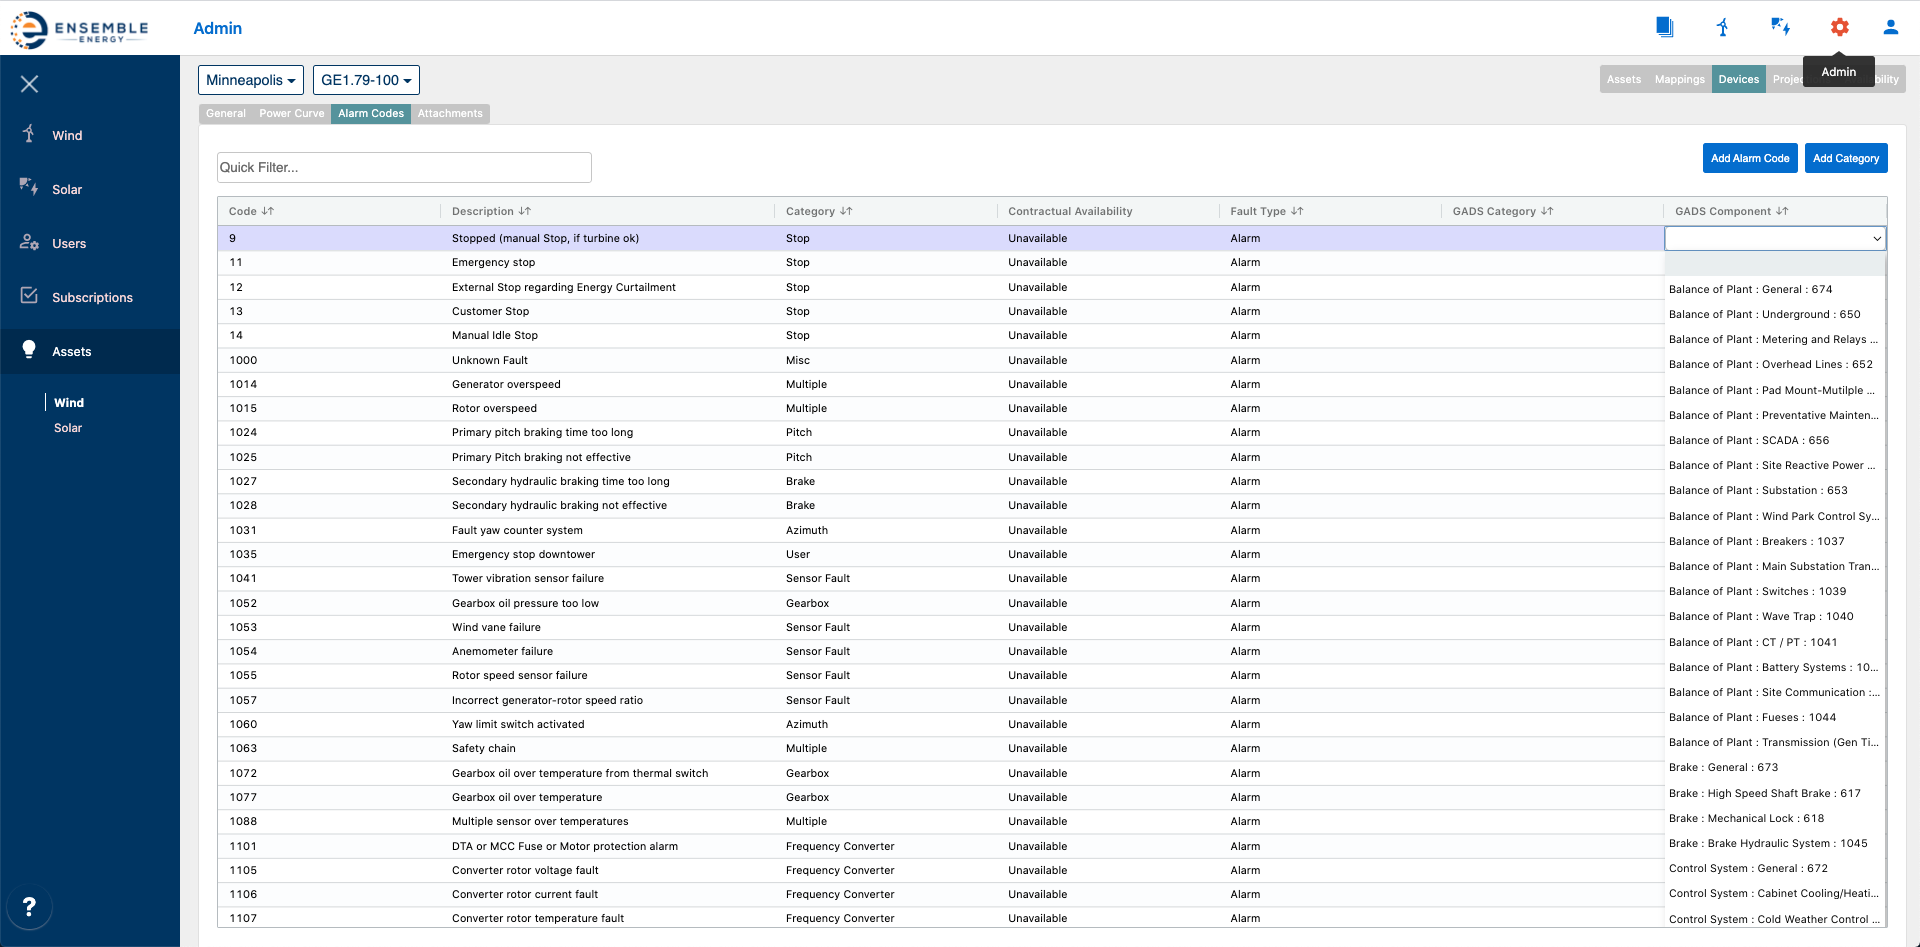
Task: Click the documentation book icon in header
Action: 1664,27
